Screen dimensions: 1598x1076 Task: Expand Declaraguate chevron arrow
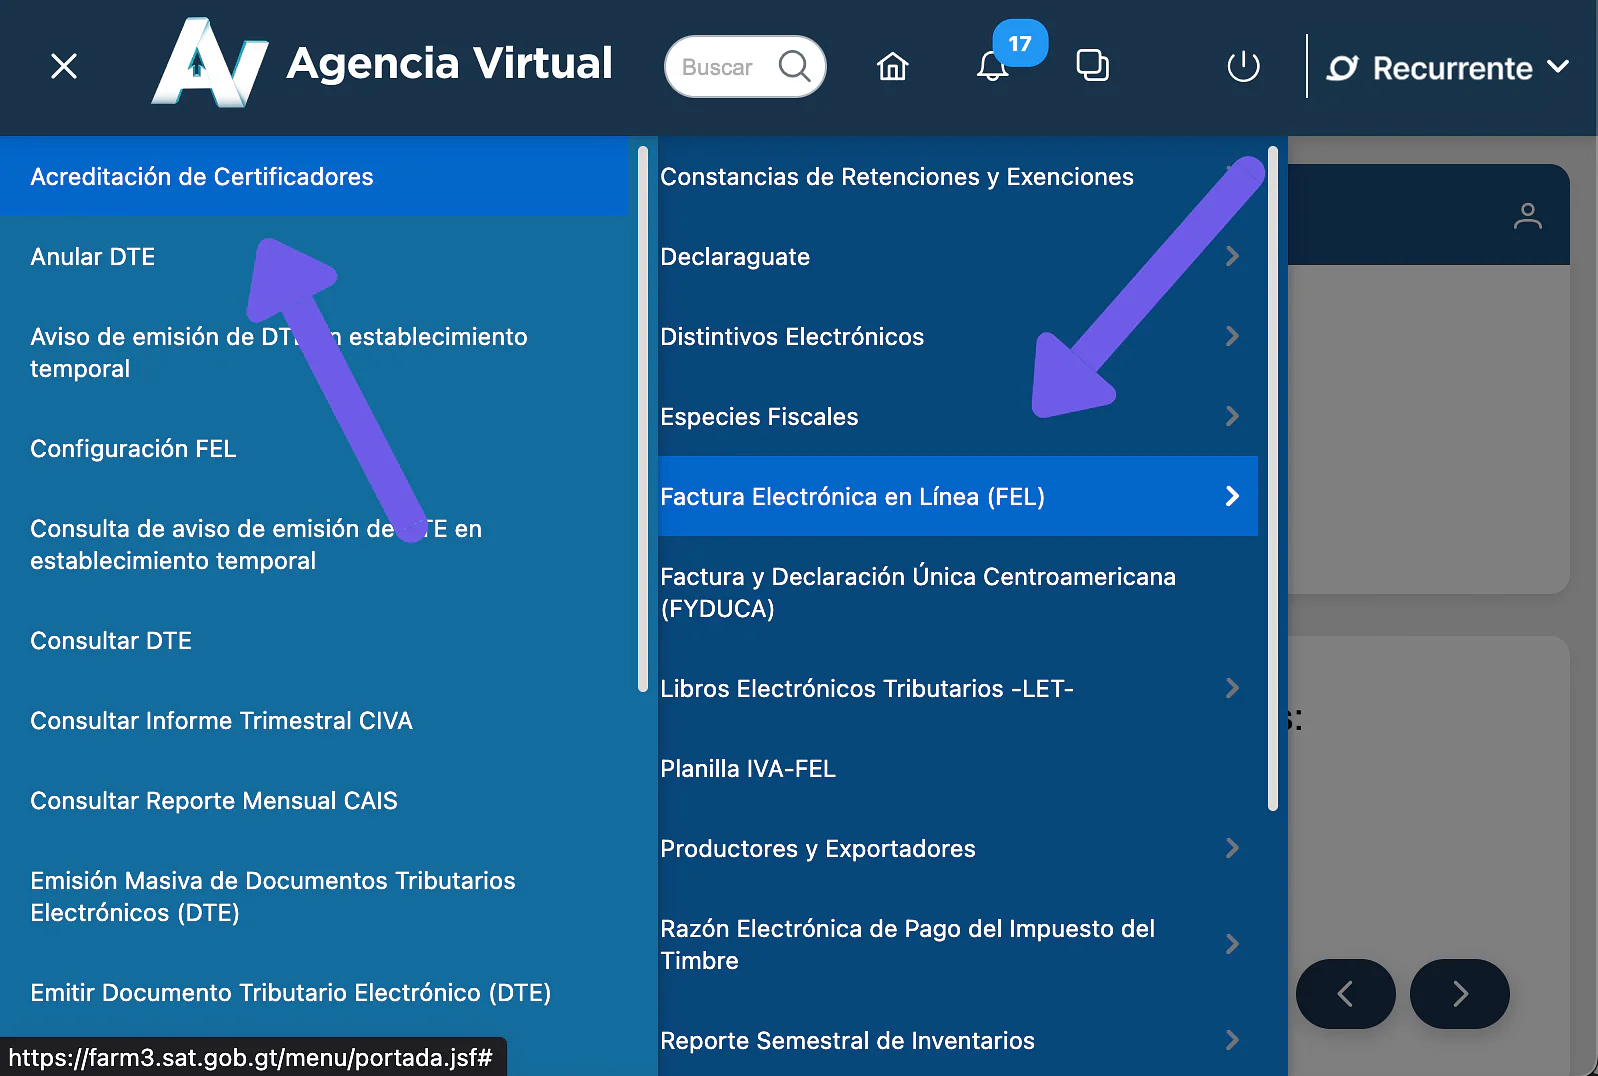pyautogui.click(x=1232, y=256)
